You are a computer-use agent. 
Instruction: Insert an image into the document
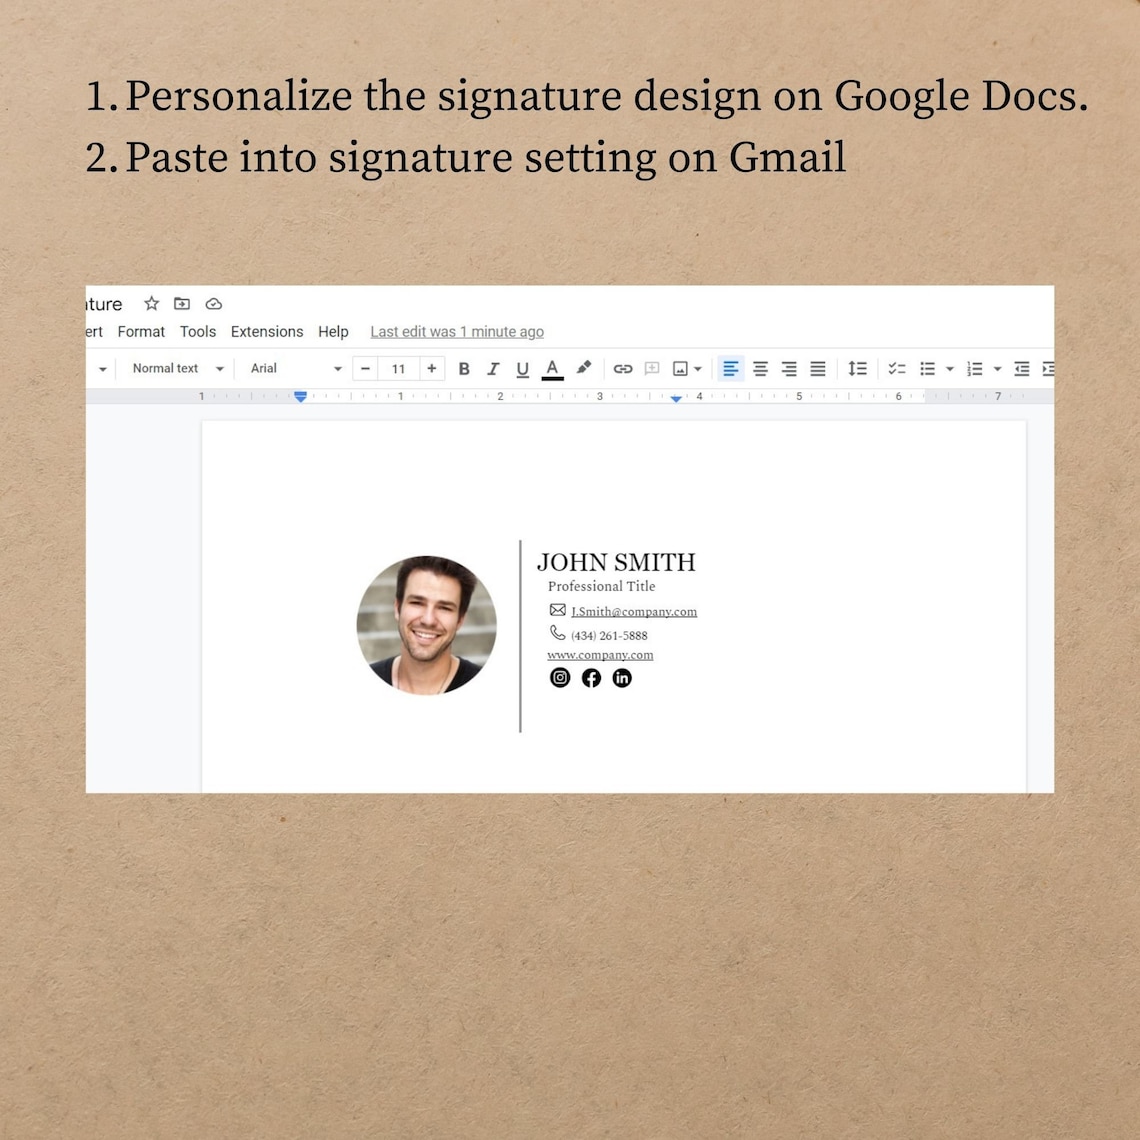pos(680,368)
